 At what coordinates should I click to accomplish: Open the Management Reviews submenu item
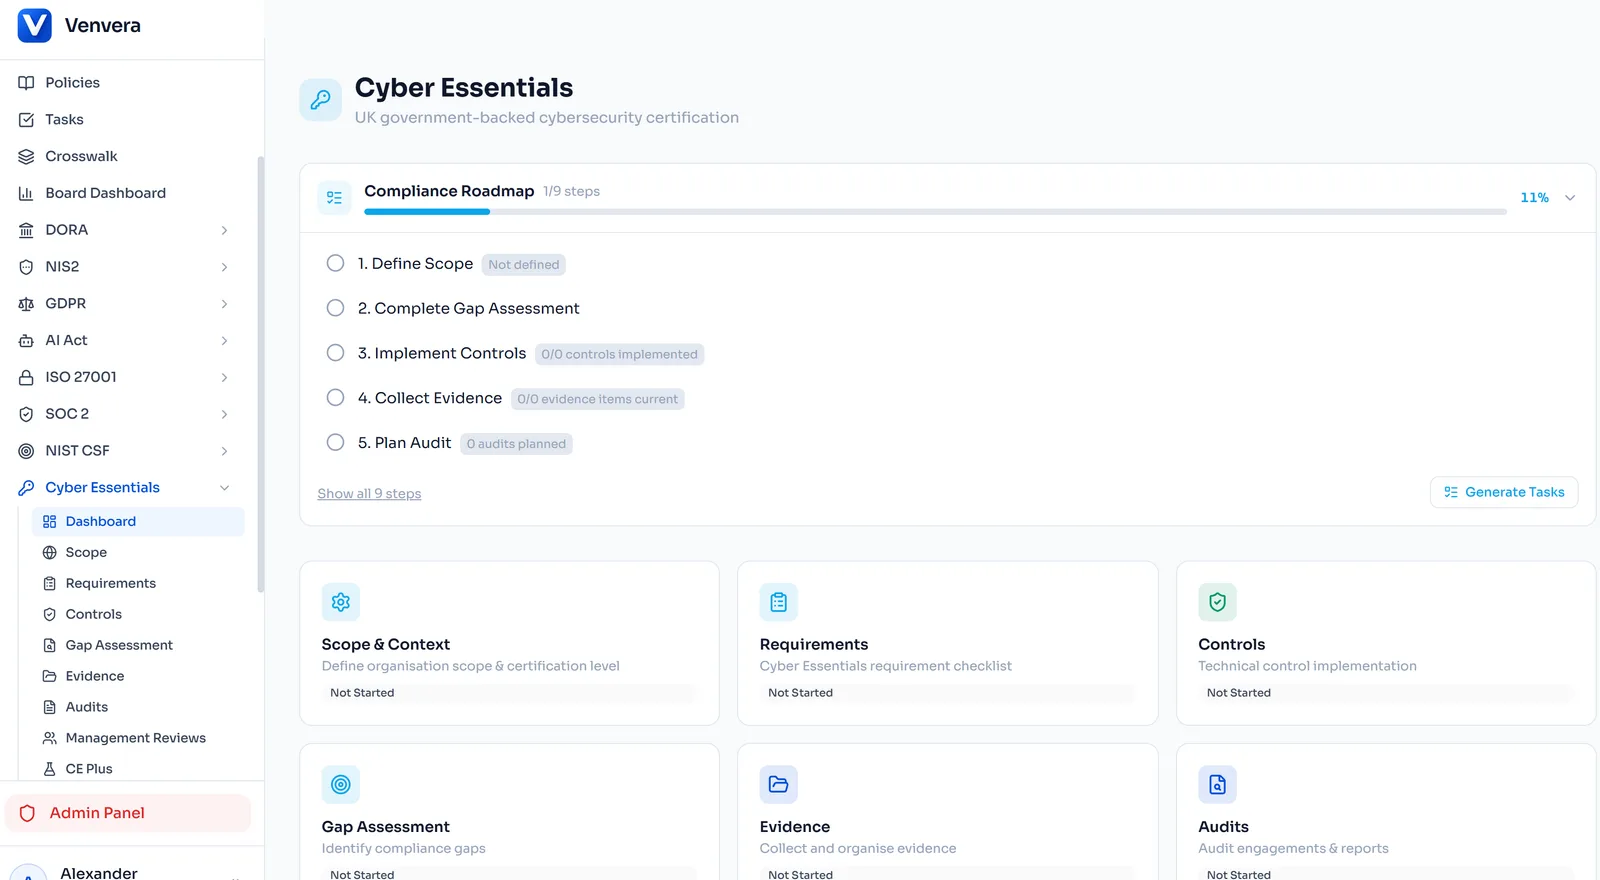click(138, 738)
